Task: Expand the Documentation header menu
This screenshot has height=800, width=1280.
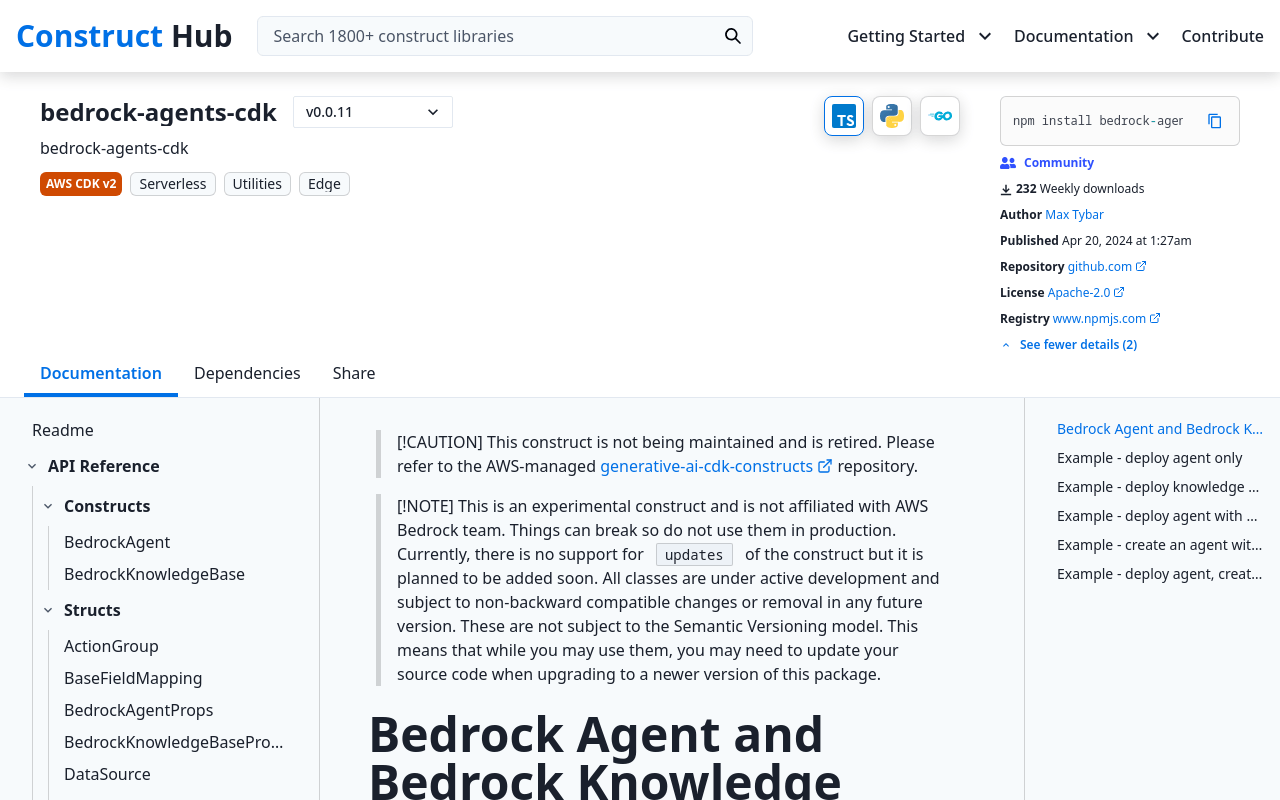Action: [x=1087, y=36]
